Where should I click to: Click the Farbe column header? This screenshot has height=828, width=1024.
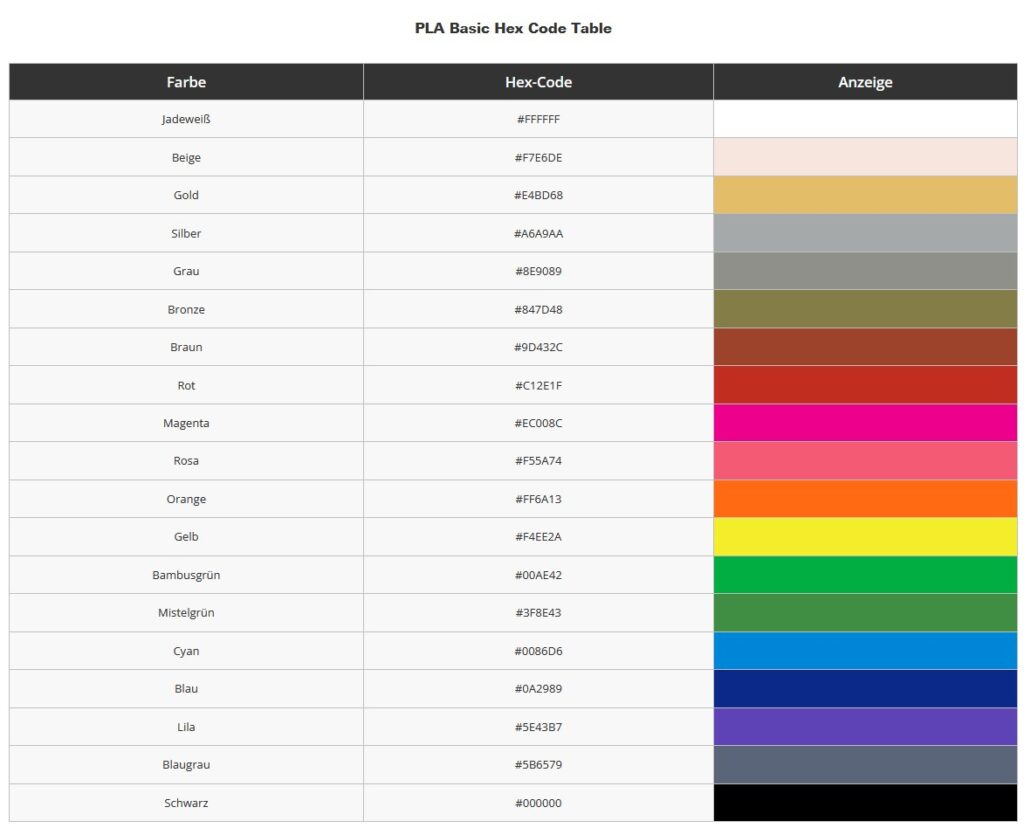click(186, 82)
